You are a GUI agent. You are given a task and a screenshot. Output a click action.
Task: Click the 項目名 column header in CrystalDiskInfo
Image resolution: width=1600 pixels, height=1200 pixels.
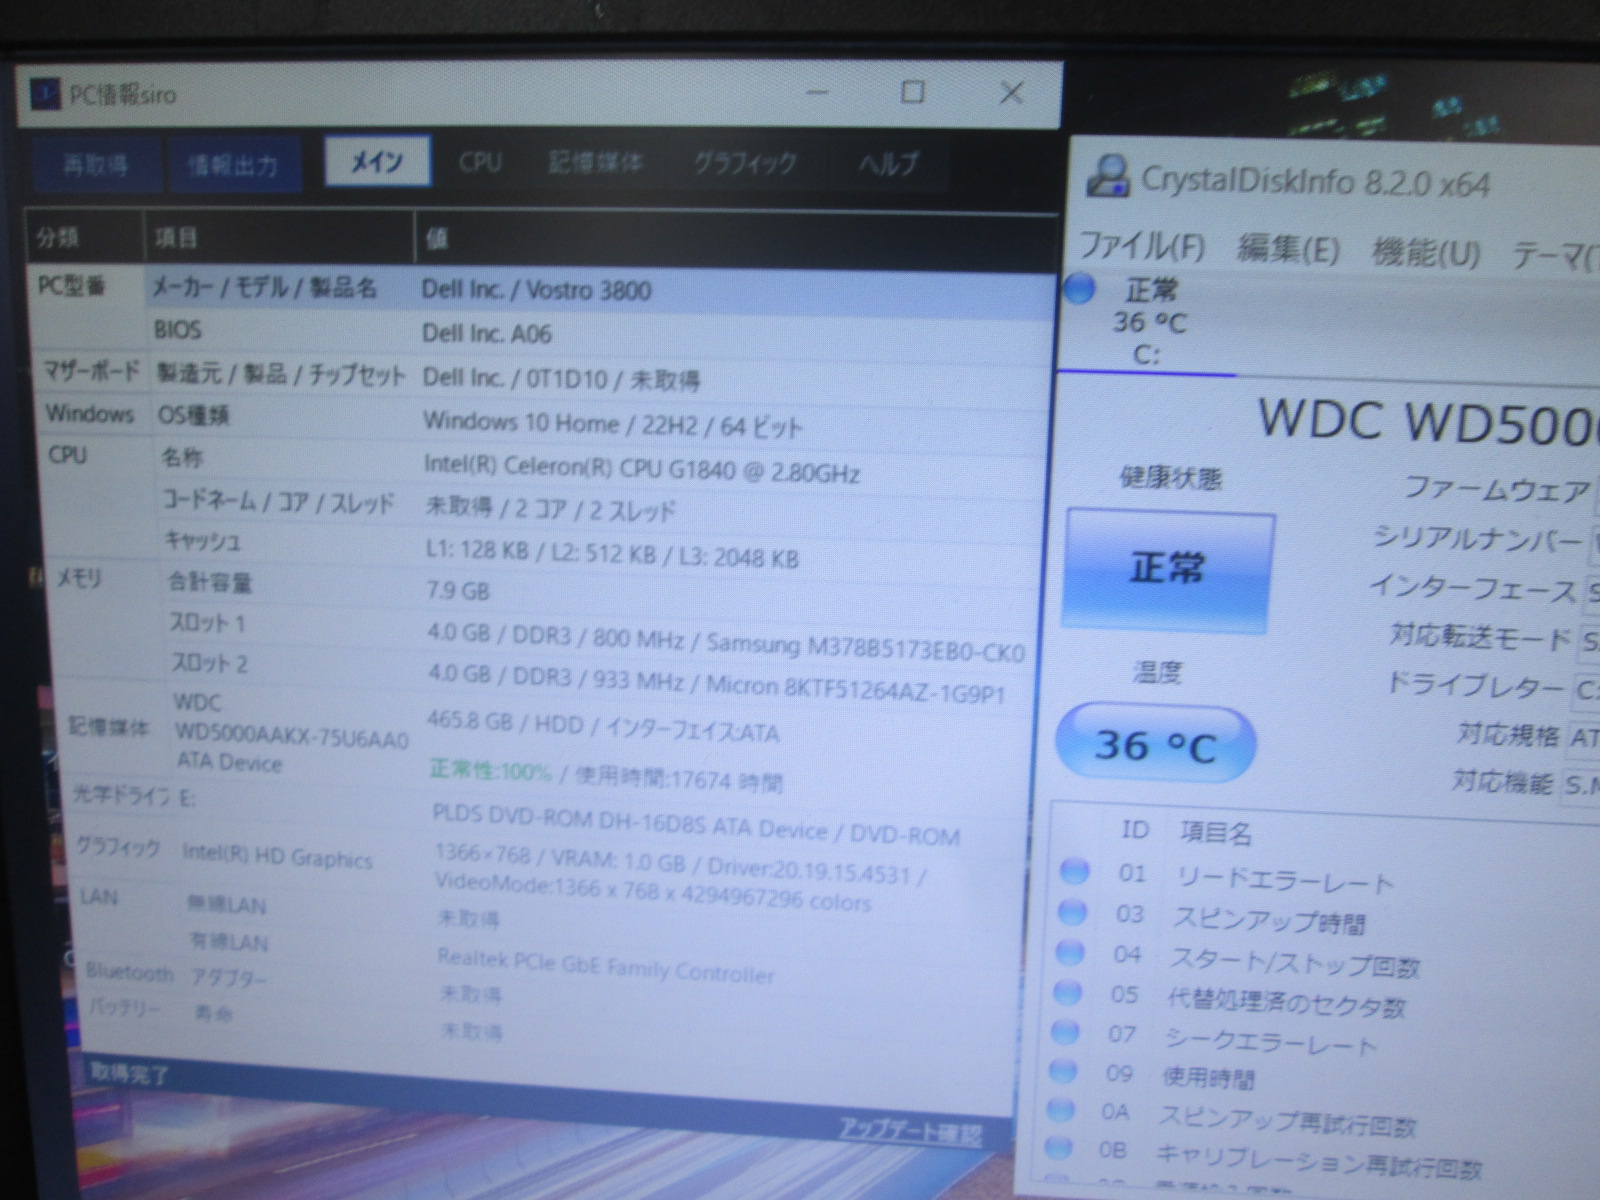click(x=1215, y=832)
